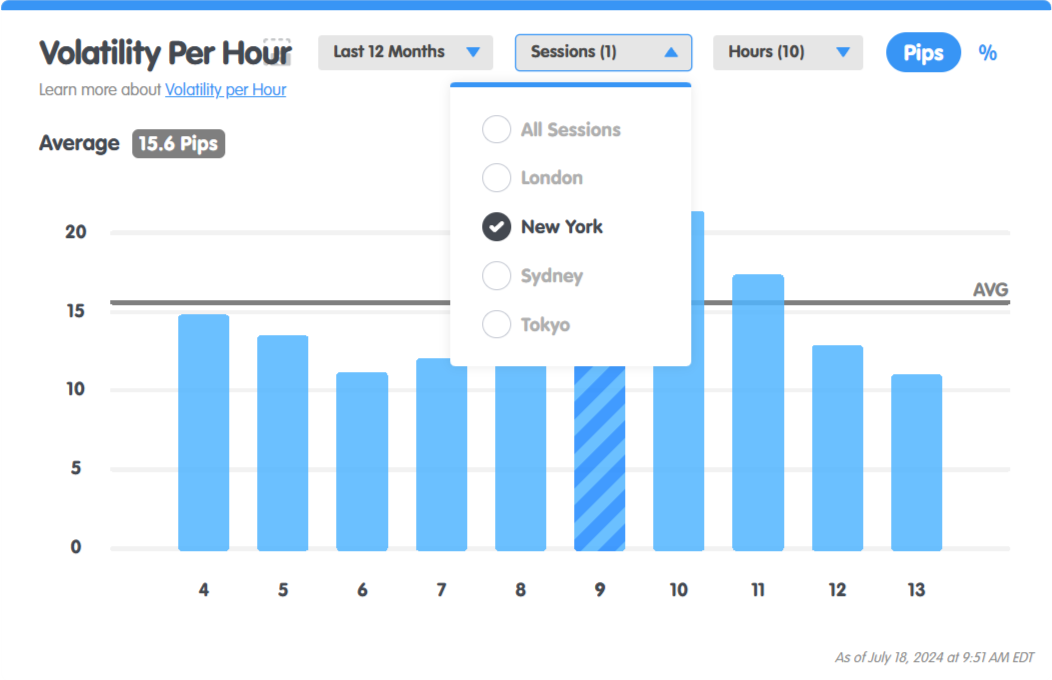The image size is (1052, 680).
Task: Click the x-axis label 8
Action: 521,589
